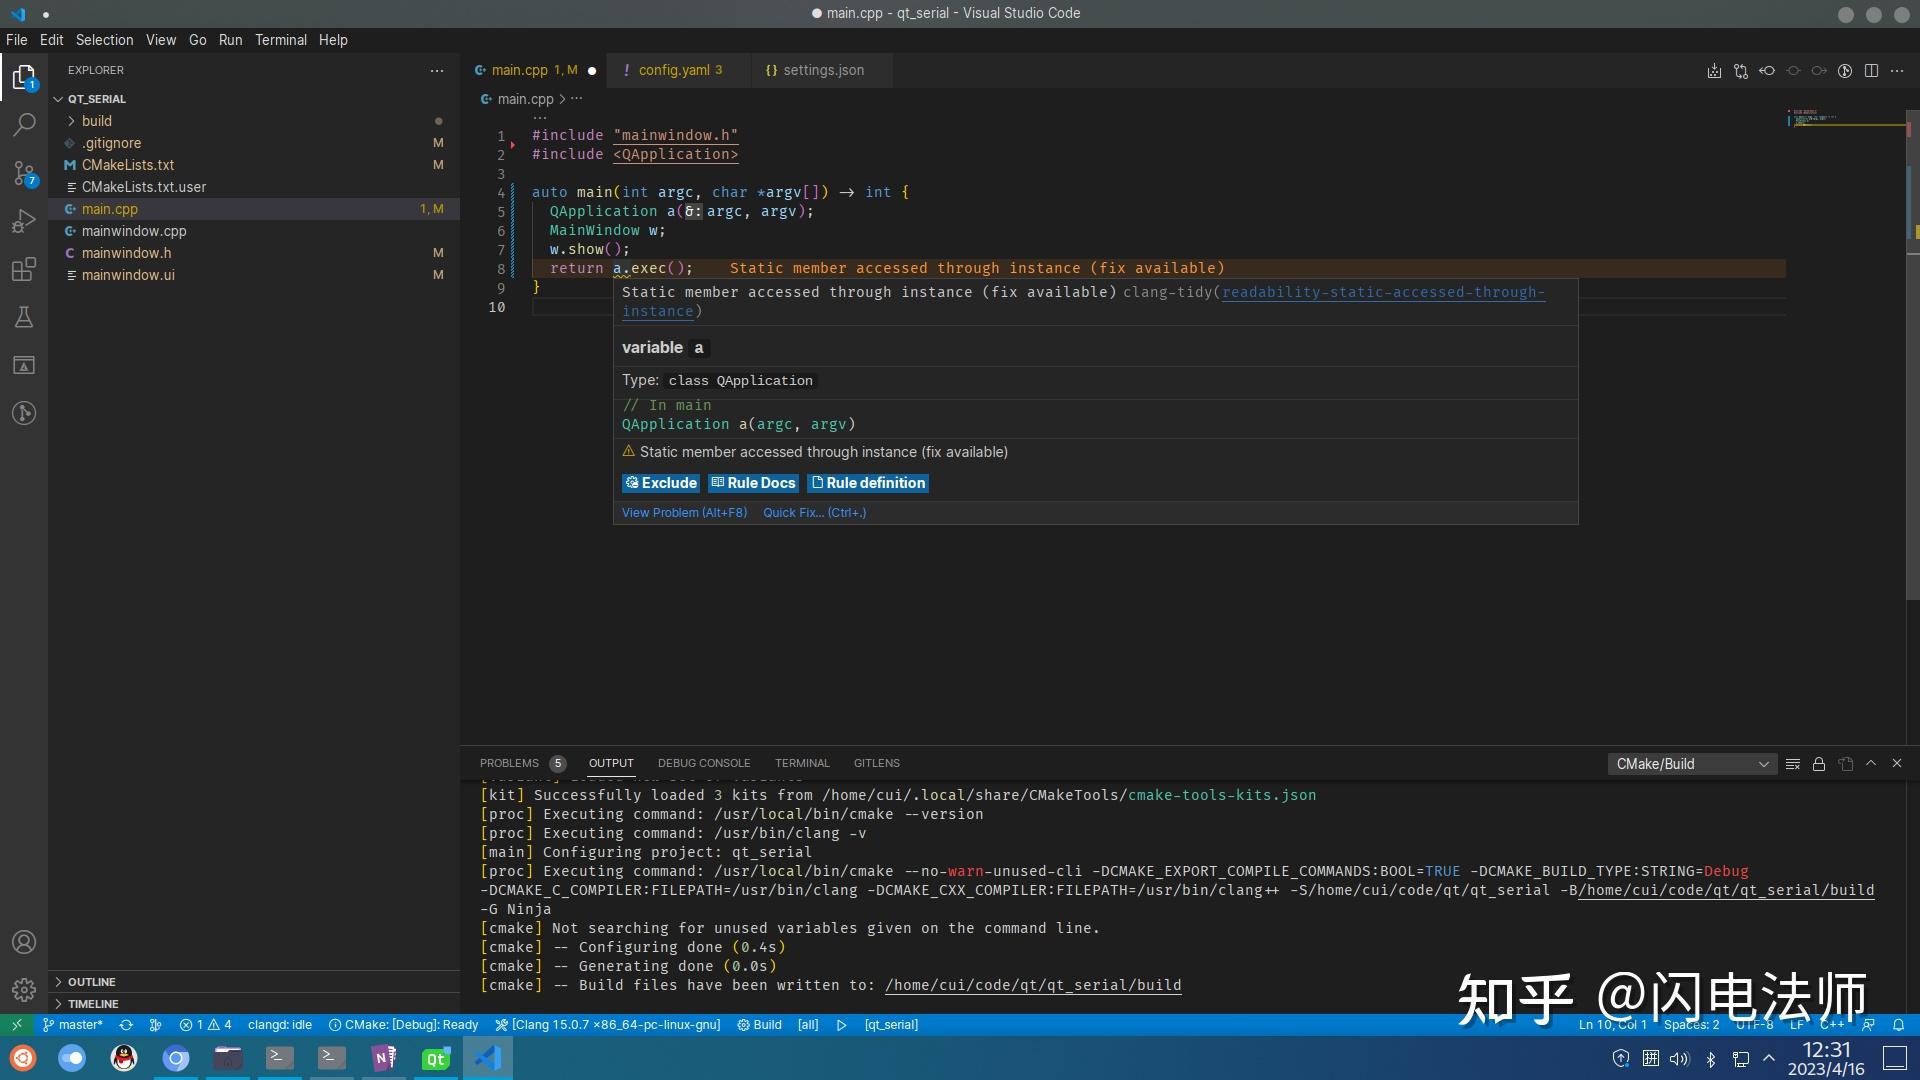Open the Extensions view
The height and width of the screenshot is (1080, 1920).
(x=24, y=269)
